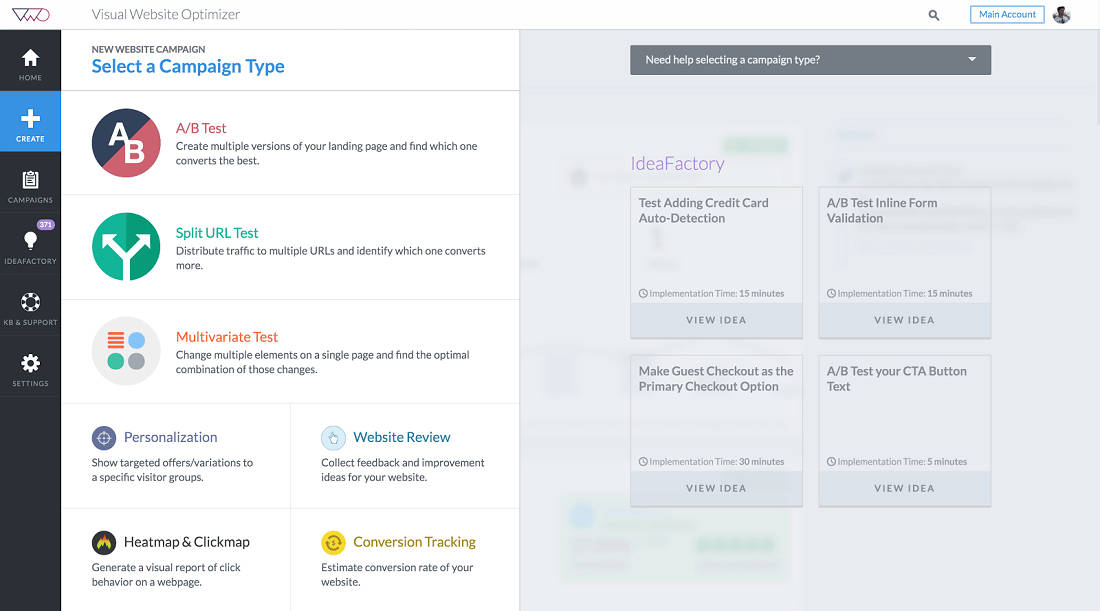Click the user avatar in top right
Image resolution: width=1100 pixels, height=611 pixels.
[1061, 14]
